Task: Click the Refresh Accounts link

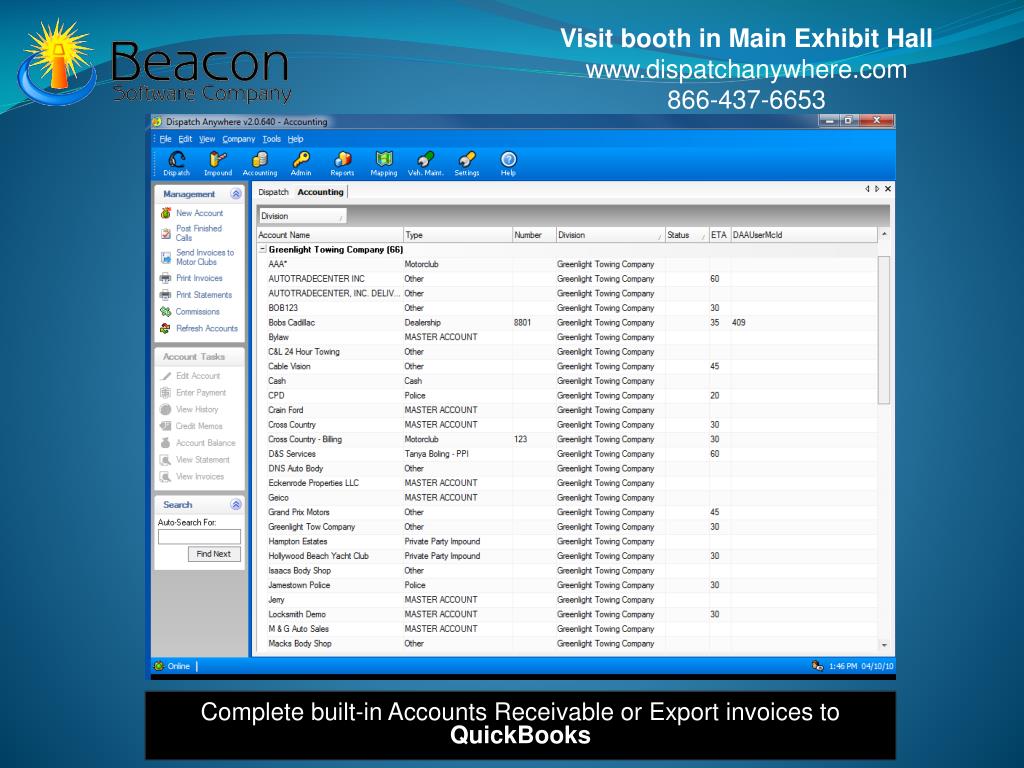Action: pyautogui.click(x=207, y=328)
